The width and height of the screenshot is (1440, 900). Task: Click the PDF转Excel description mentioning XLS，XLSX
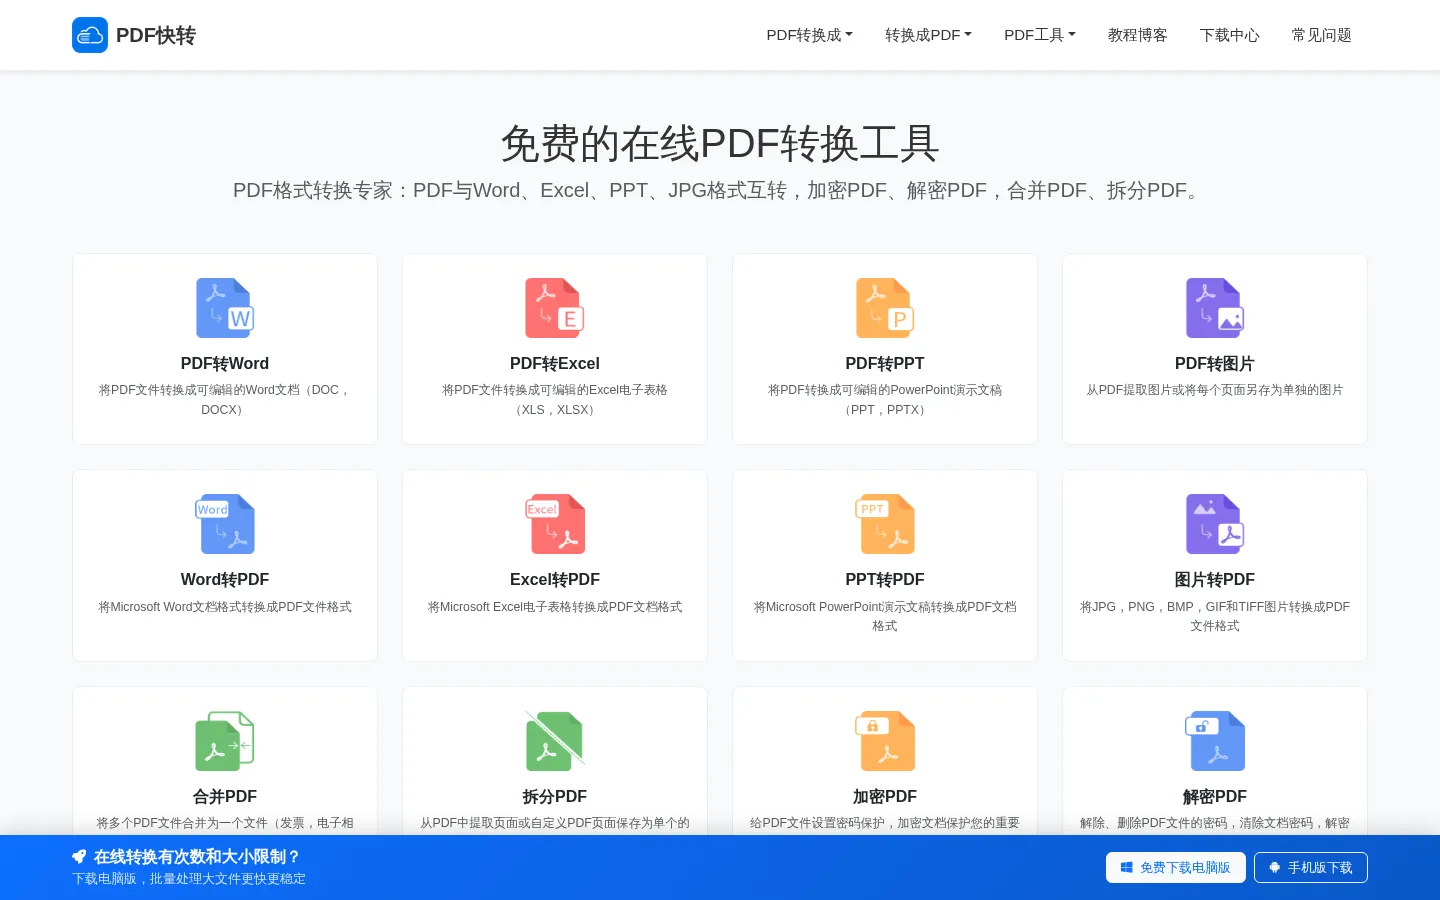tap(555, 400)
